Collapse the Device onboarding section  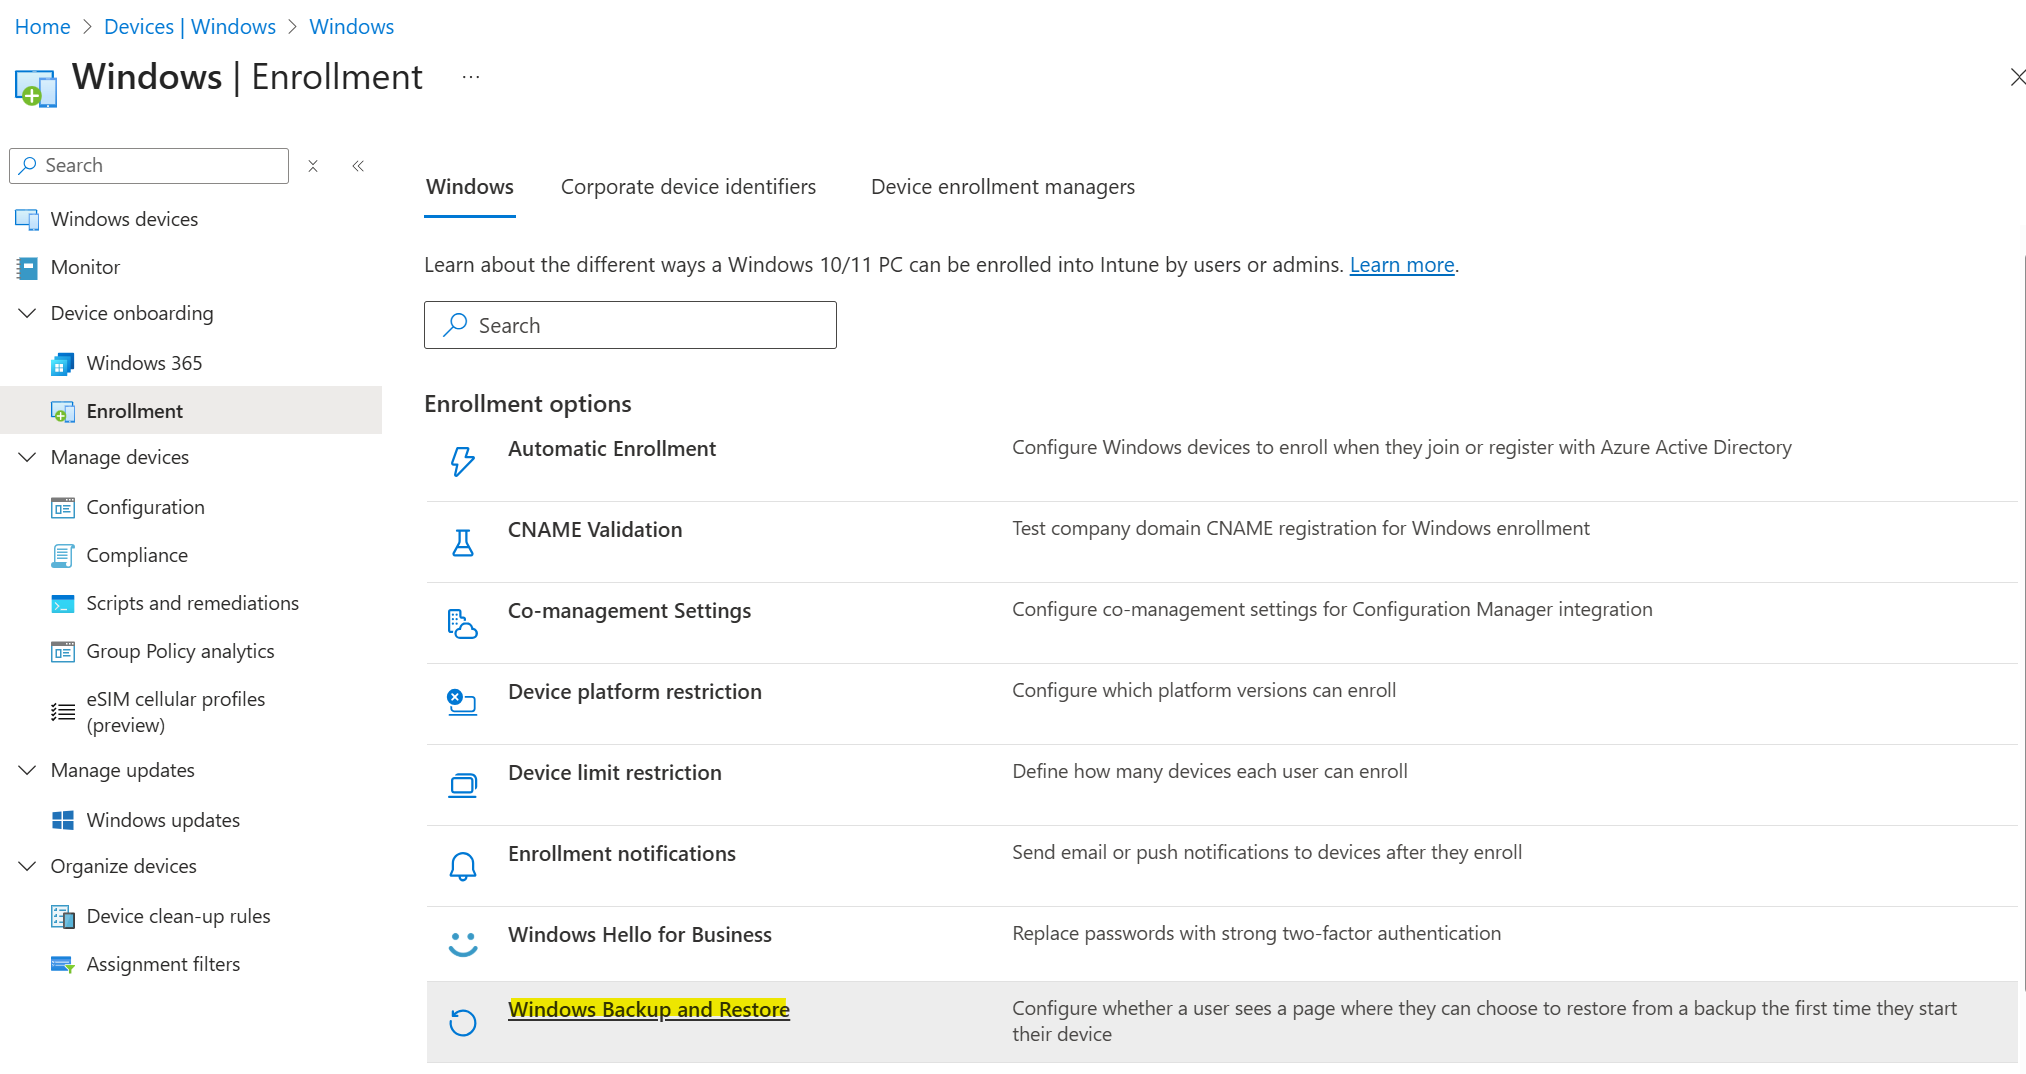click(x=27, y=313)
